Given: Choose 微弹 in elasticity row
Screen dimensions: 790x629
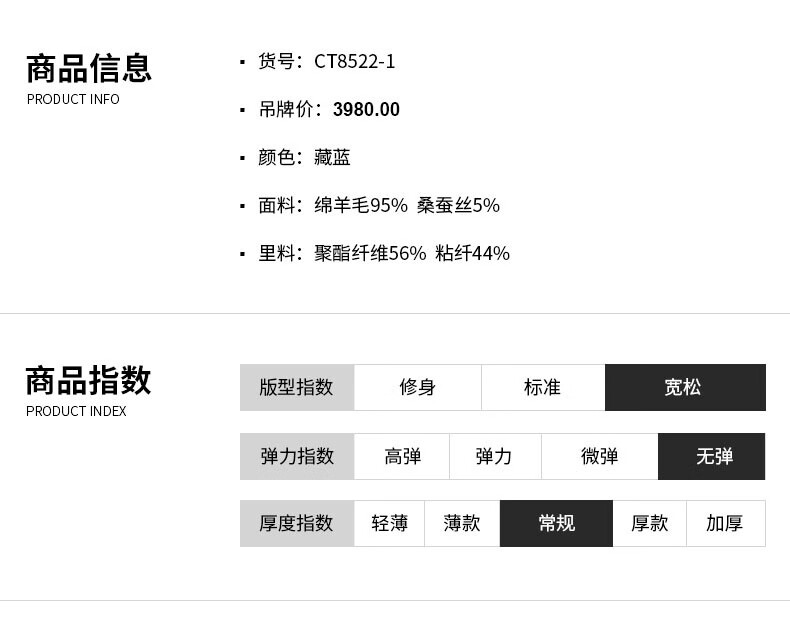Looking at the screenshot, I should (600, 456).
